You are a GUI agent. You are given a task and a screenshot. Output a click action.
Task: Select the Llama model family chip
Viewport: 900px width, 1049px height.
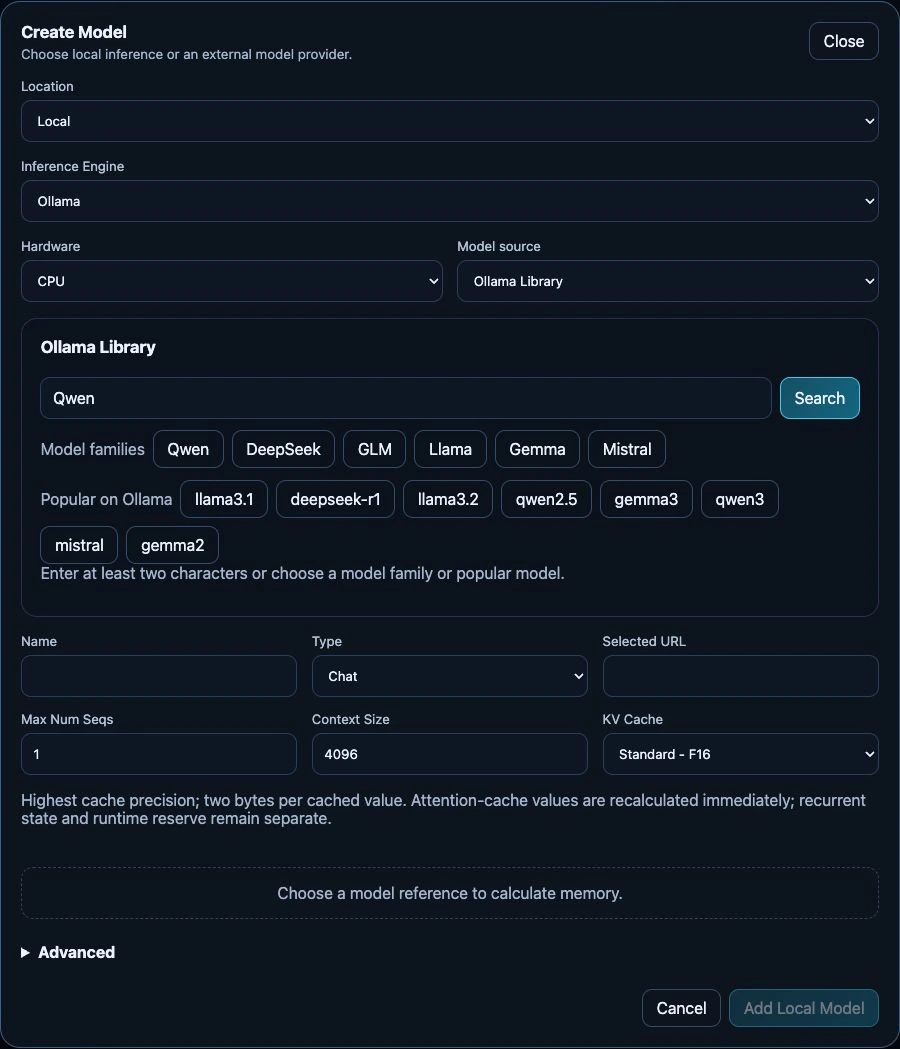click(450, 449)
